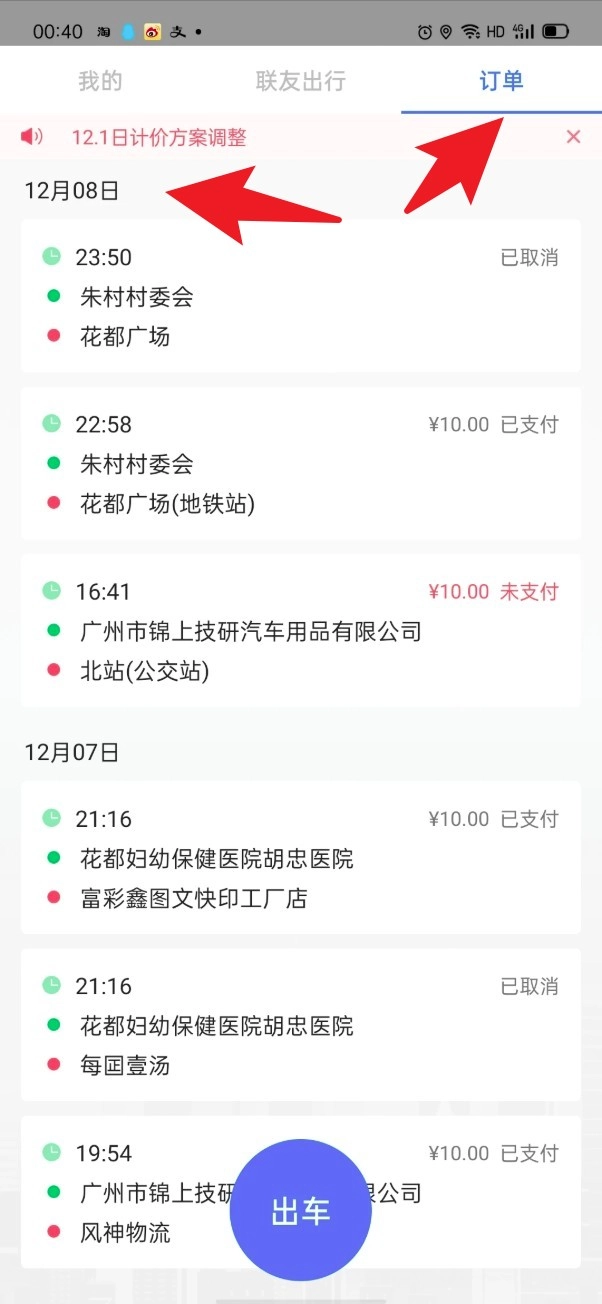Open the paid order to 花都广场(地铁站)
Screen dimensions: 602x1304
point(300,464)
